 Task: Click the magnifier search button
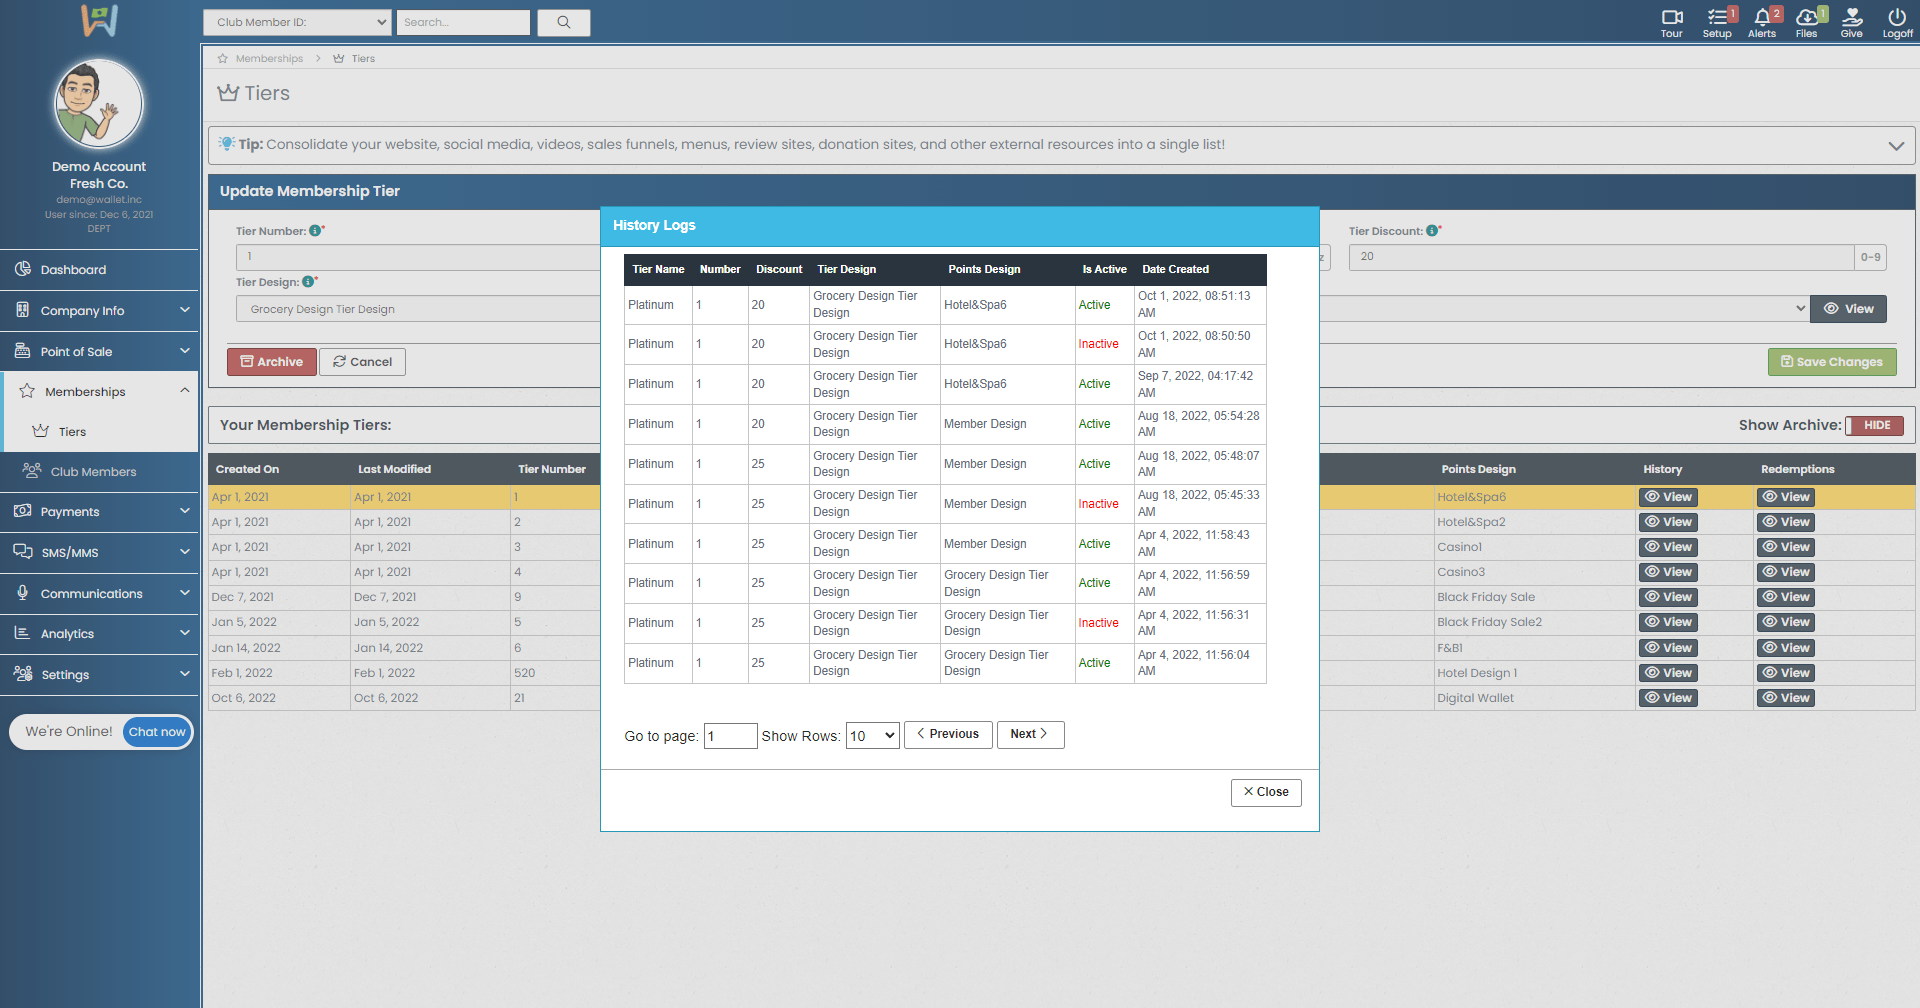[x=563, y=23]
